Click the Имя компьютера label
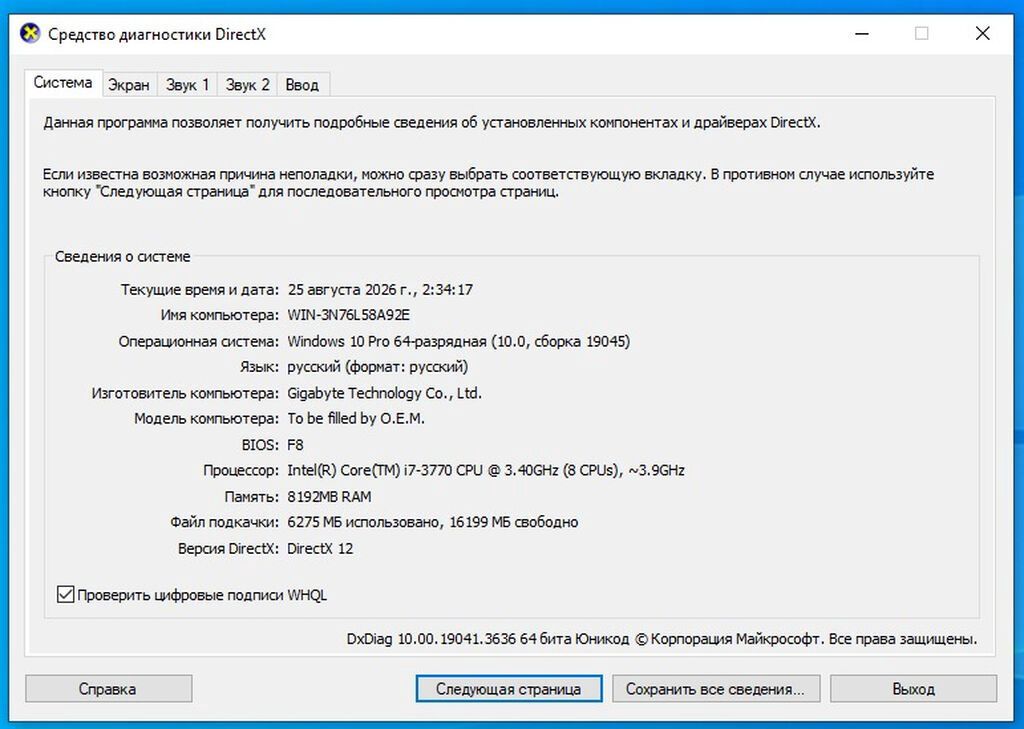The height and width of the screenshot is (729, 1024). click(219, 315)
